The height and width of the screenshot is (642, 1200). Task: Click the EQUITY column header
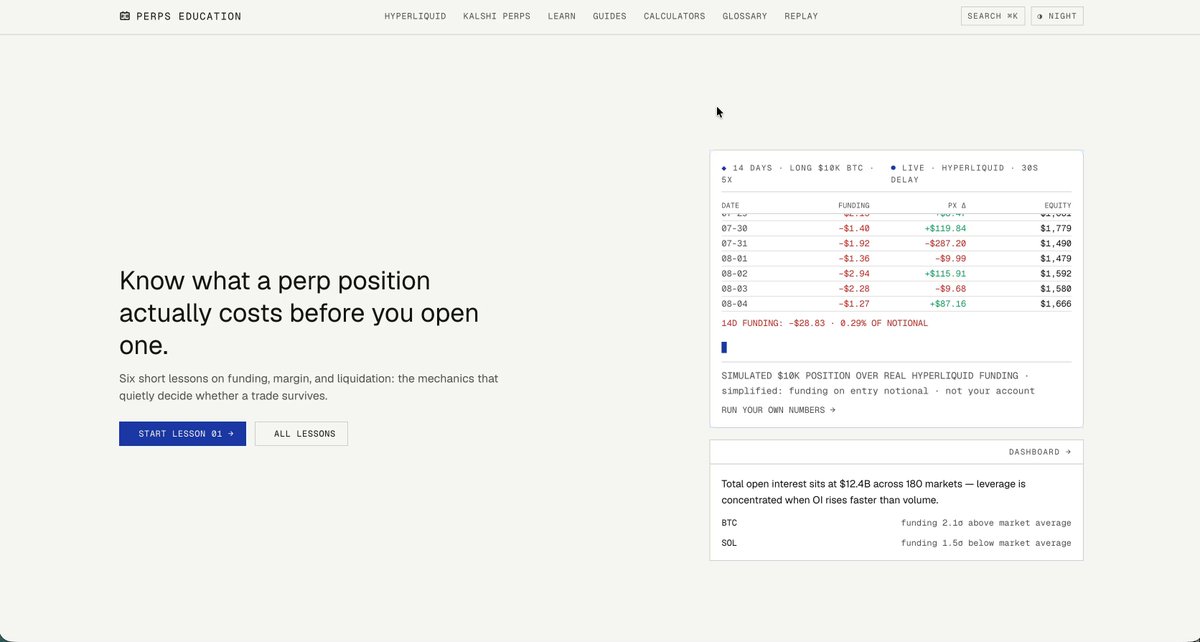(x=1058, y=206)
